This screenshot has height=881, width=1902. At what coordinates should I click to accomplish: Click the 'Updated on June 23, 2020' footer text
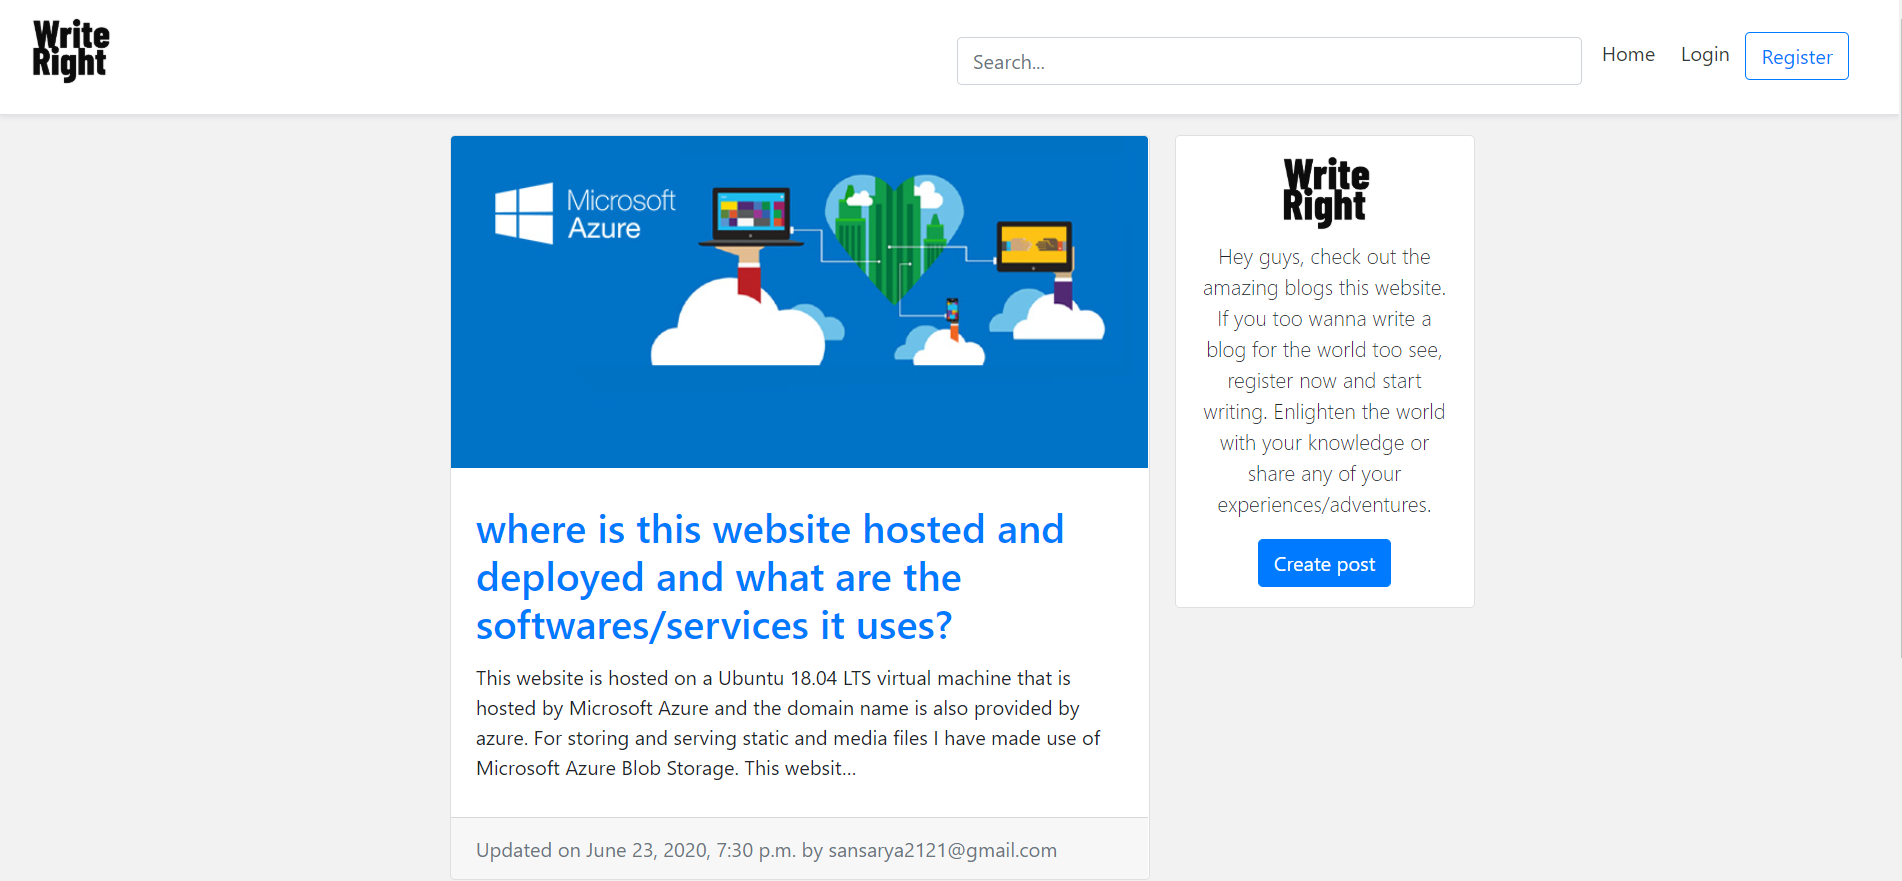coord(766,850)
